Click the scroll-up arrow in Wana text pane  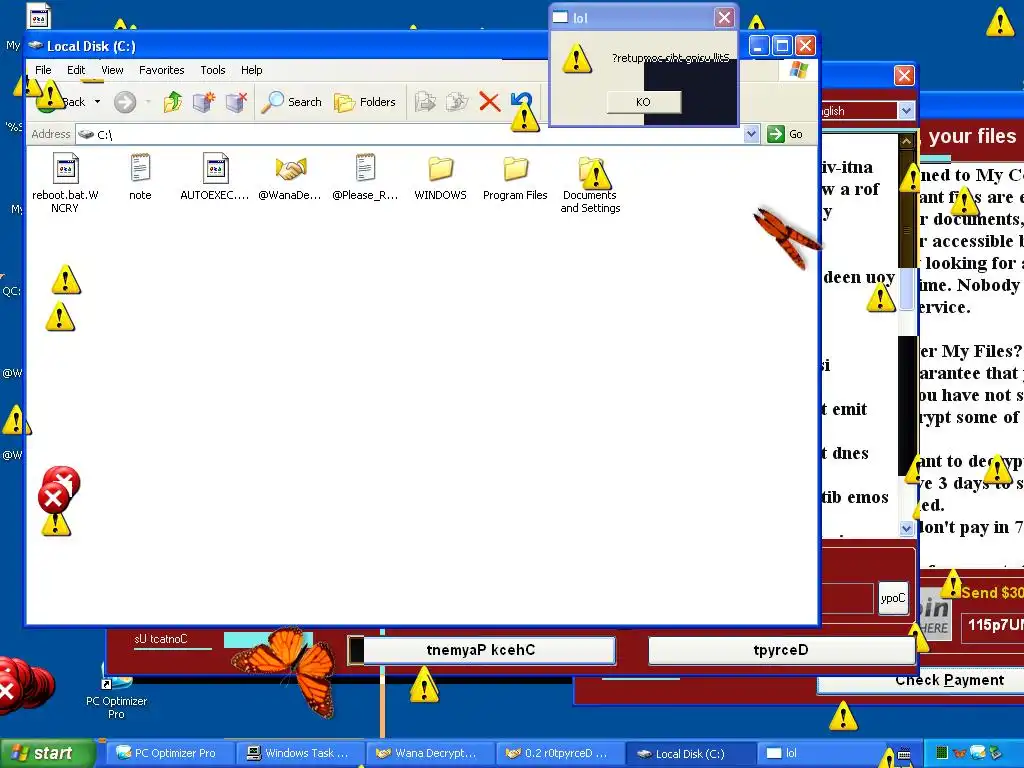(906, 141)
